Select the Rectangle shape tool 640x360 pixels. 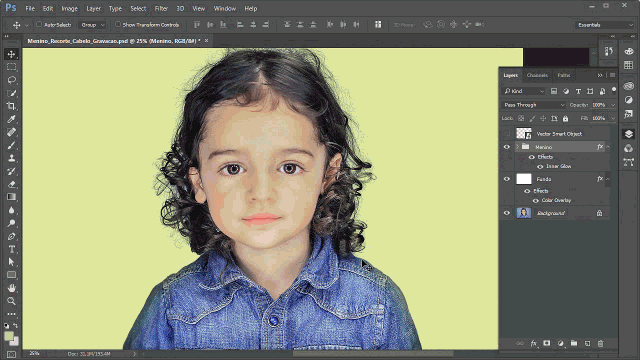coord(11,275)
